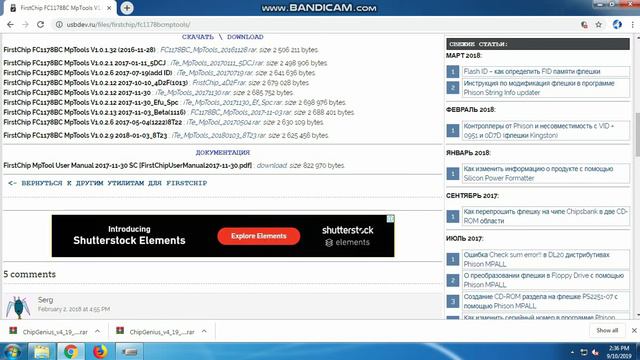Expand options for second ChipGenius download

(x=204, y=331)
